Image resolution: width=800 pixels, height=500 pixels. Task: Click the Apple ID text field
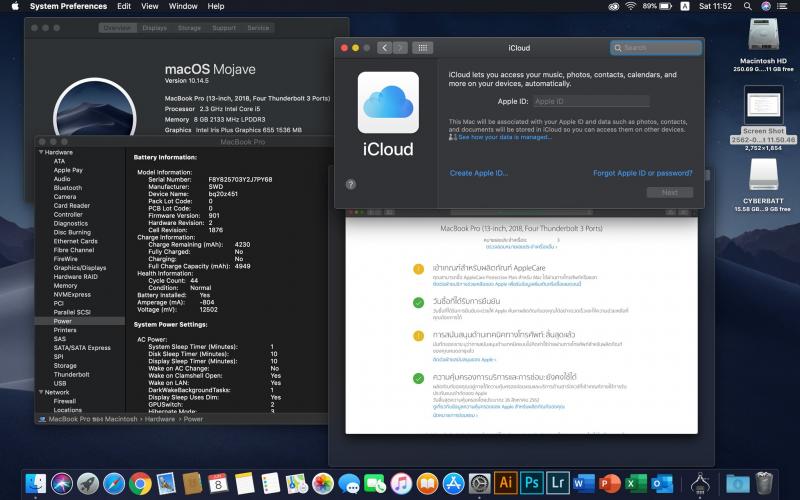[x=590, y=102]
